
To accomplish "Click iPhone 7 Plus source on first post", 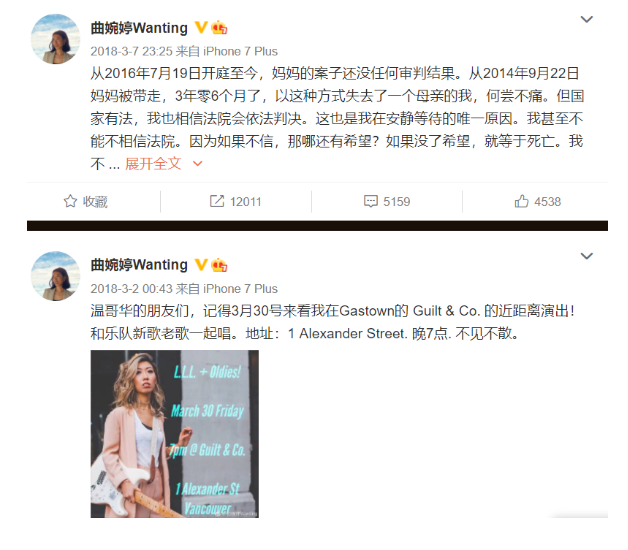I will pyautogui.click(x=240, y=51).
